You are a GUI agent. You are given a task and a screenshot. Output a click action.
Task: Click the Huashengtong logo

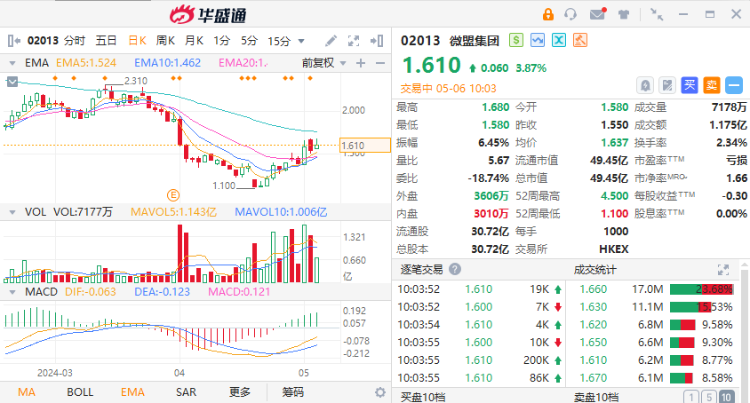pos(209,15)
